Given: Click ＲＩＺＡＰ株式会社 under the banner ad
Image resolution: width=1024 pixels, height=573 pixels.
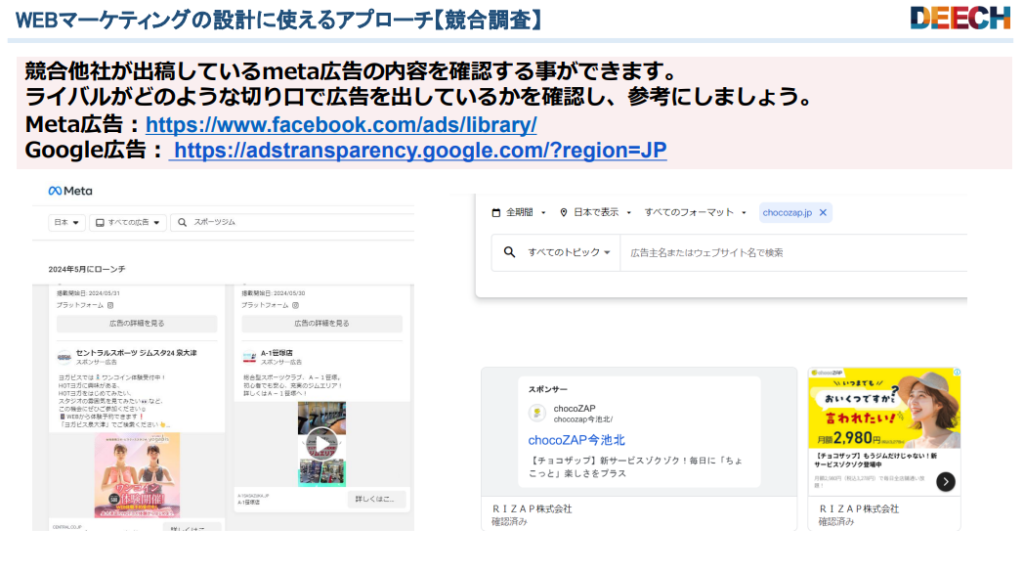Looking at the screenshot, I should click(859, 508).
